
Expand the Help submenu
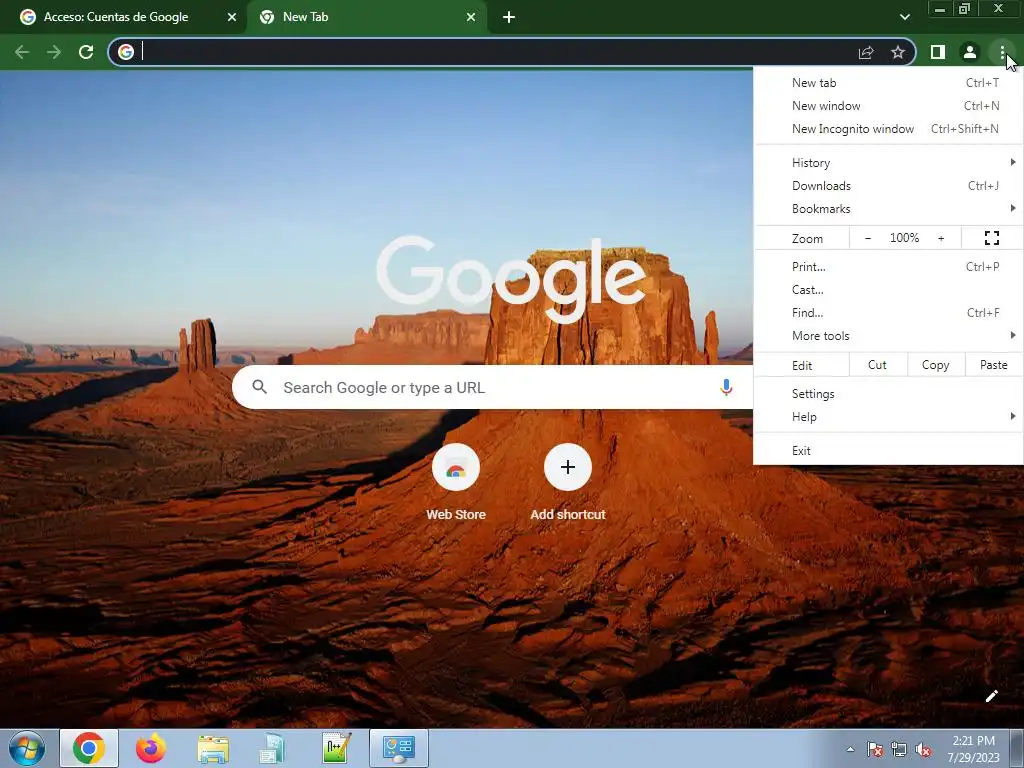click(888, 417)
